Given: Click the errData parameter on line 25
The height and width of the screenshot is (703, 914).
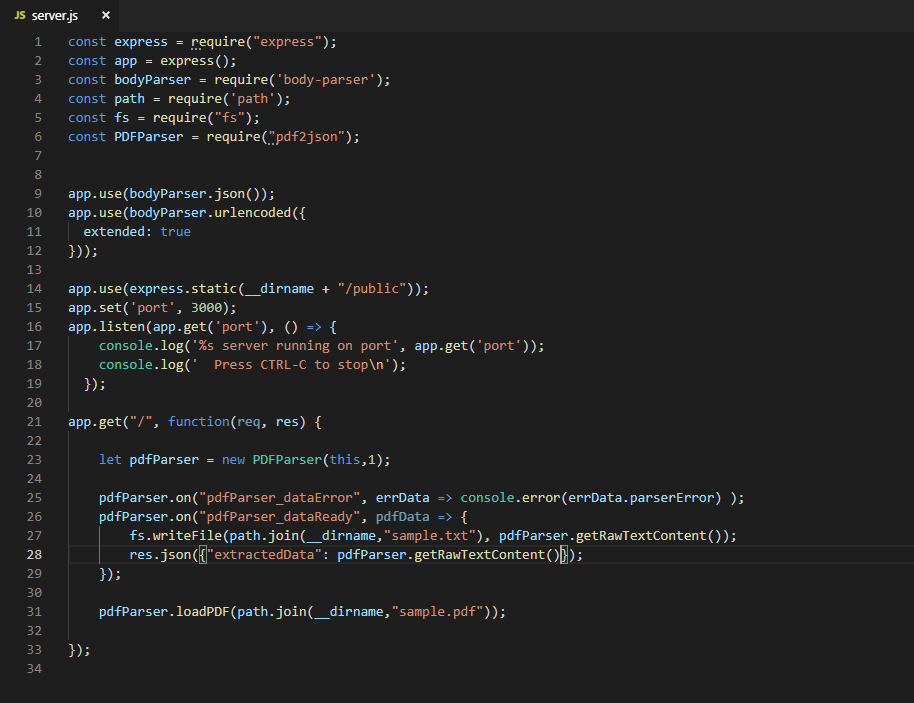Looking at the screenshot, I should pyautogui.click(x=402, y=498).
